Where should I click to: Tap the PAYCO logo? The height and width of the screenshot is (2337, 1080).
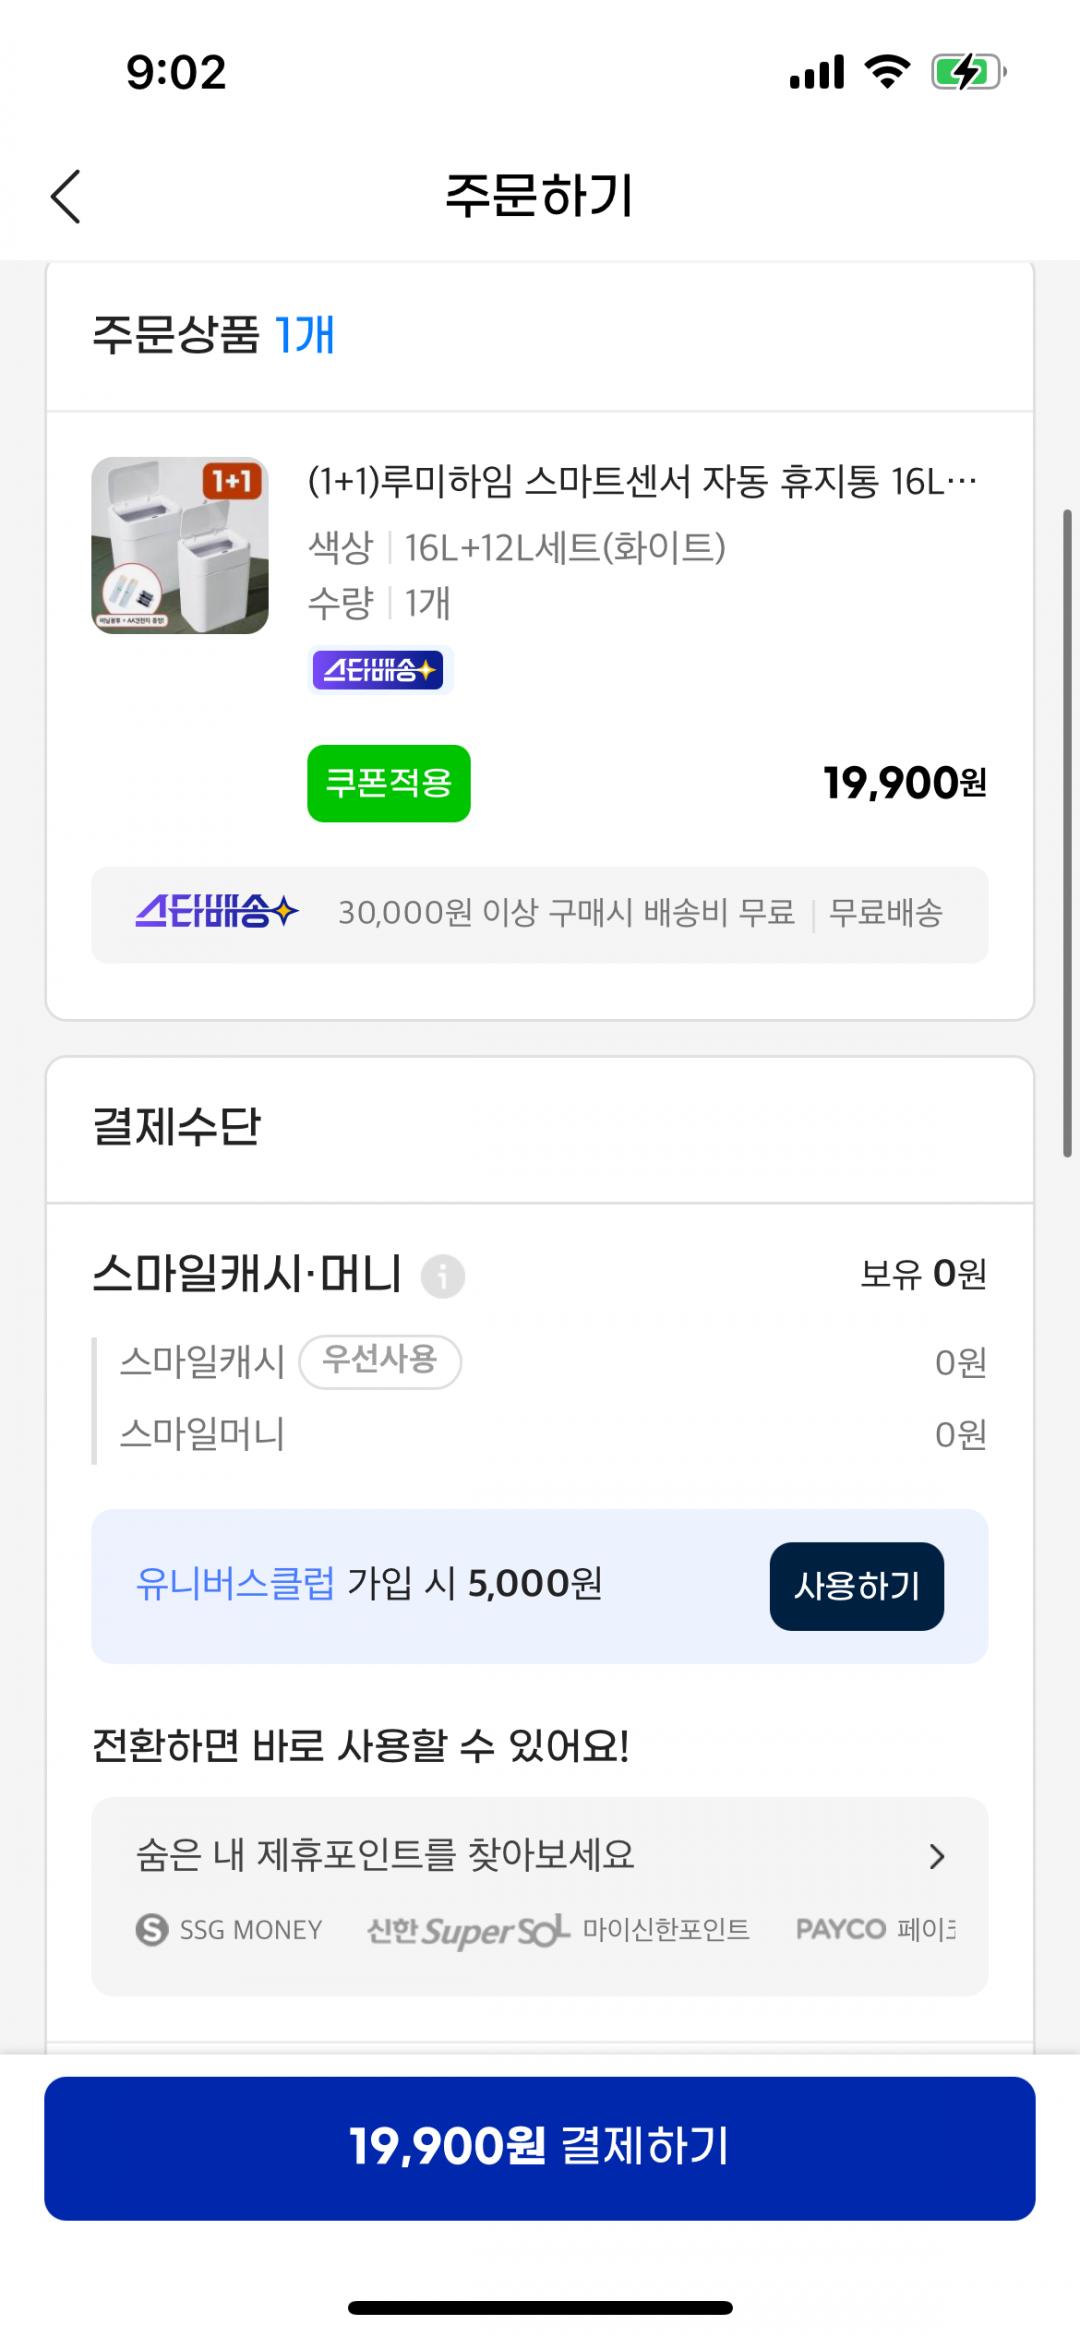click(x=840, y=1928)
